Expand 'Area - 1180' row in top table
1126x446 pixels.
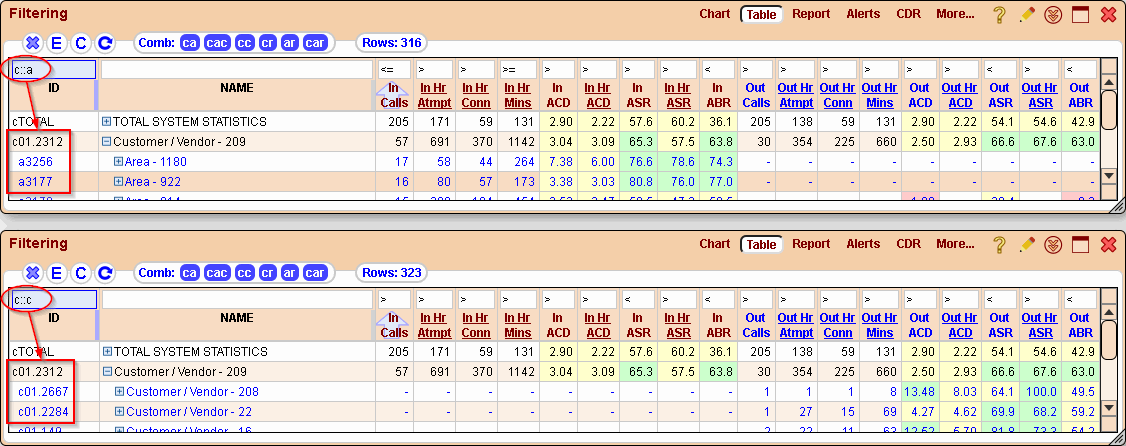point(119,161)
